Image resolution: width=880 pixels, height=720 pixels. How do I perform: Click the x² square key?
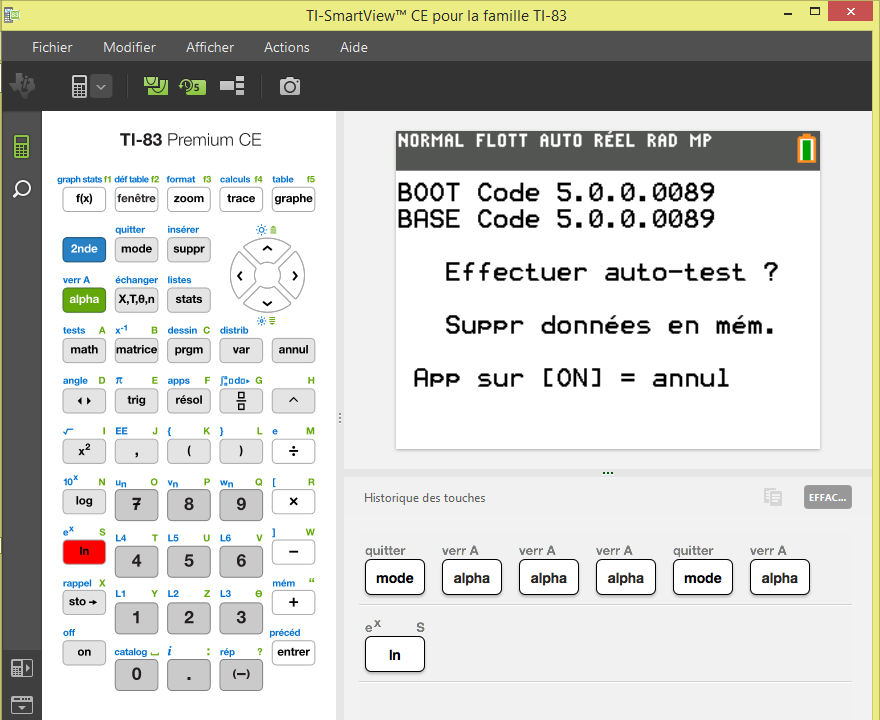point(84,451)
